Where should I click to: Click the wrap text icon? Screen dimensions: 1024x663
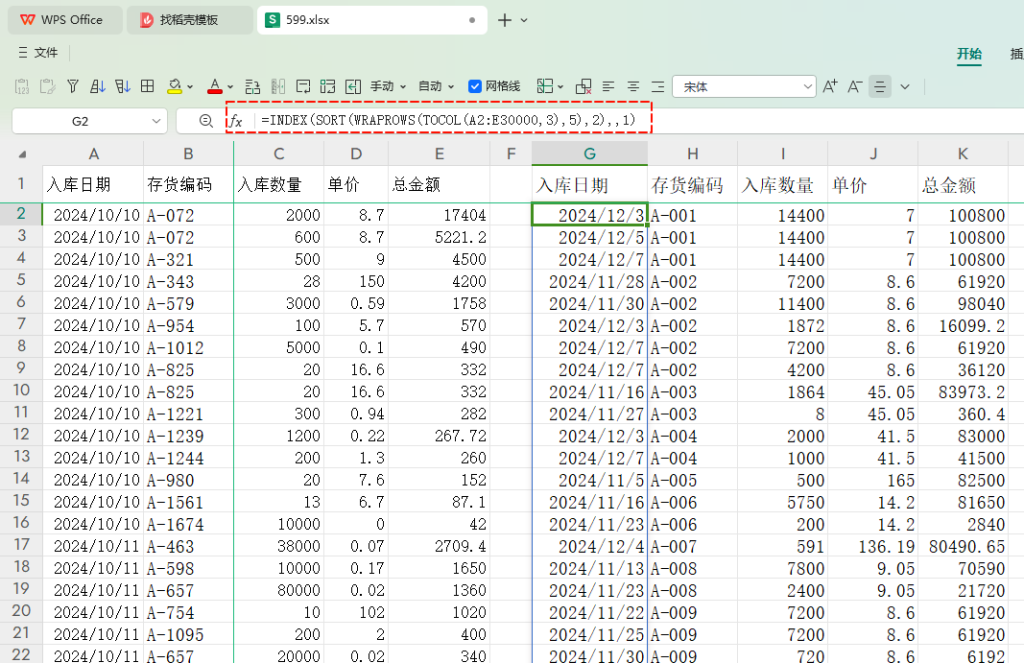coord(303,86)
